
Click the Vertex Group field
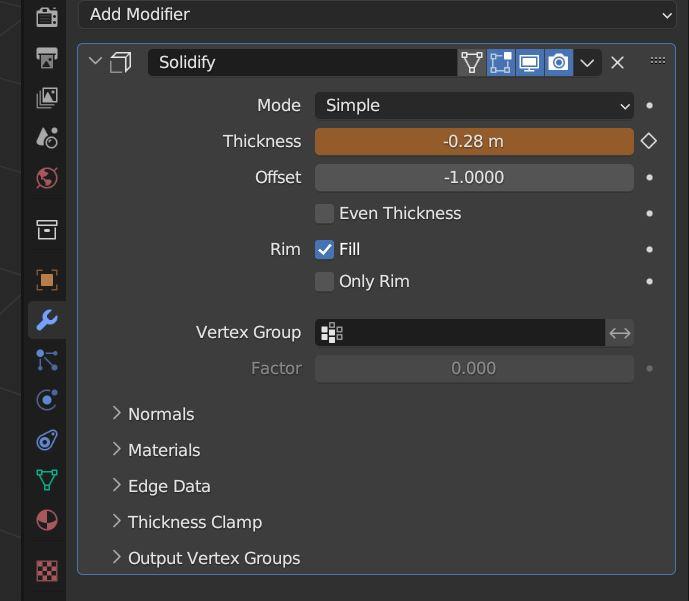460,333
